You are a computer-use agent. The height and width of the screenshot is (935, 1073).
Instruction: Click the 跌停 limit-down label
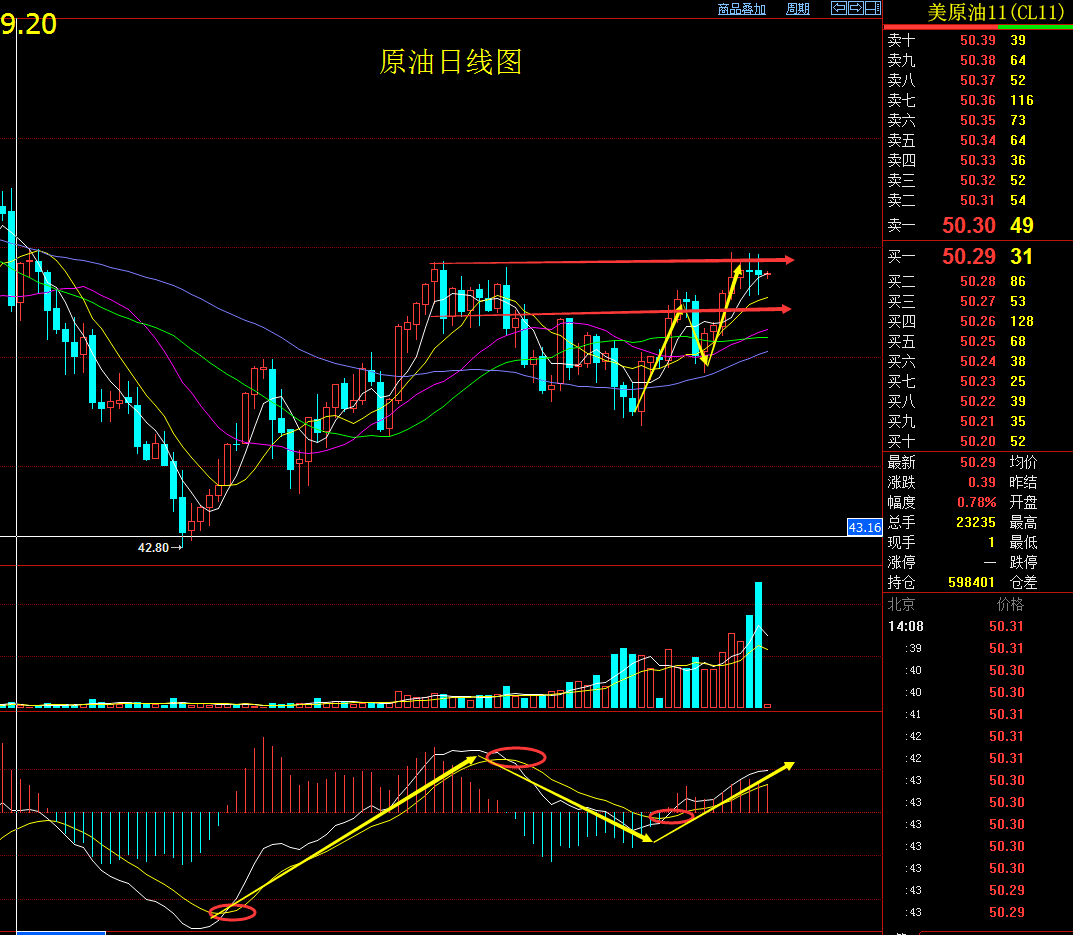coord(1024,563)
